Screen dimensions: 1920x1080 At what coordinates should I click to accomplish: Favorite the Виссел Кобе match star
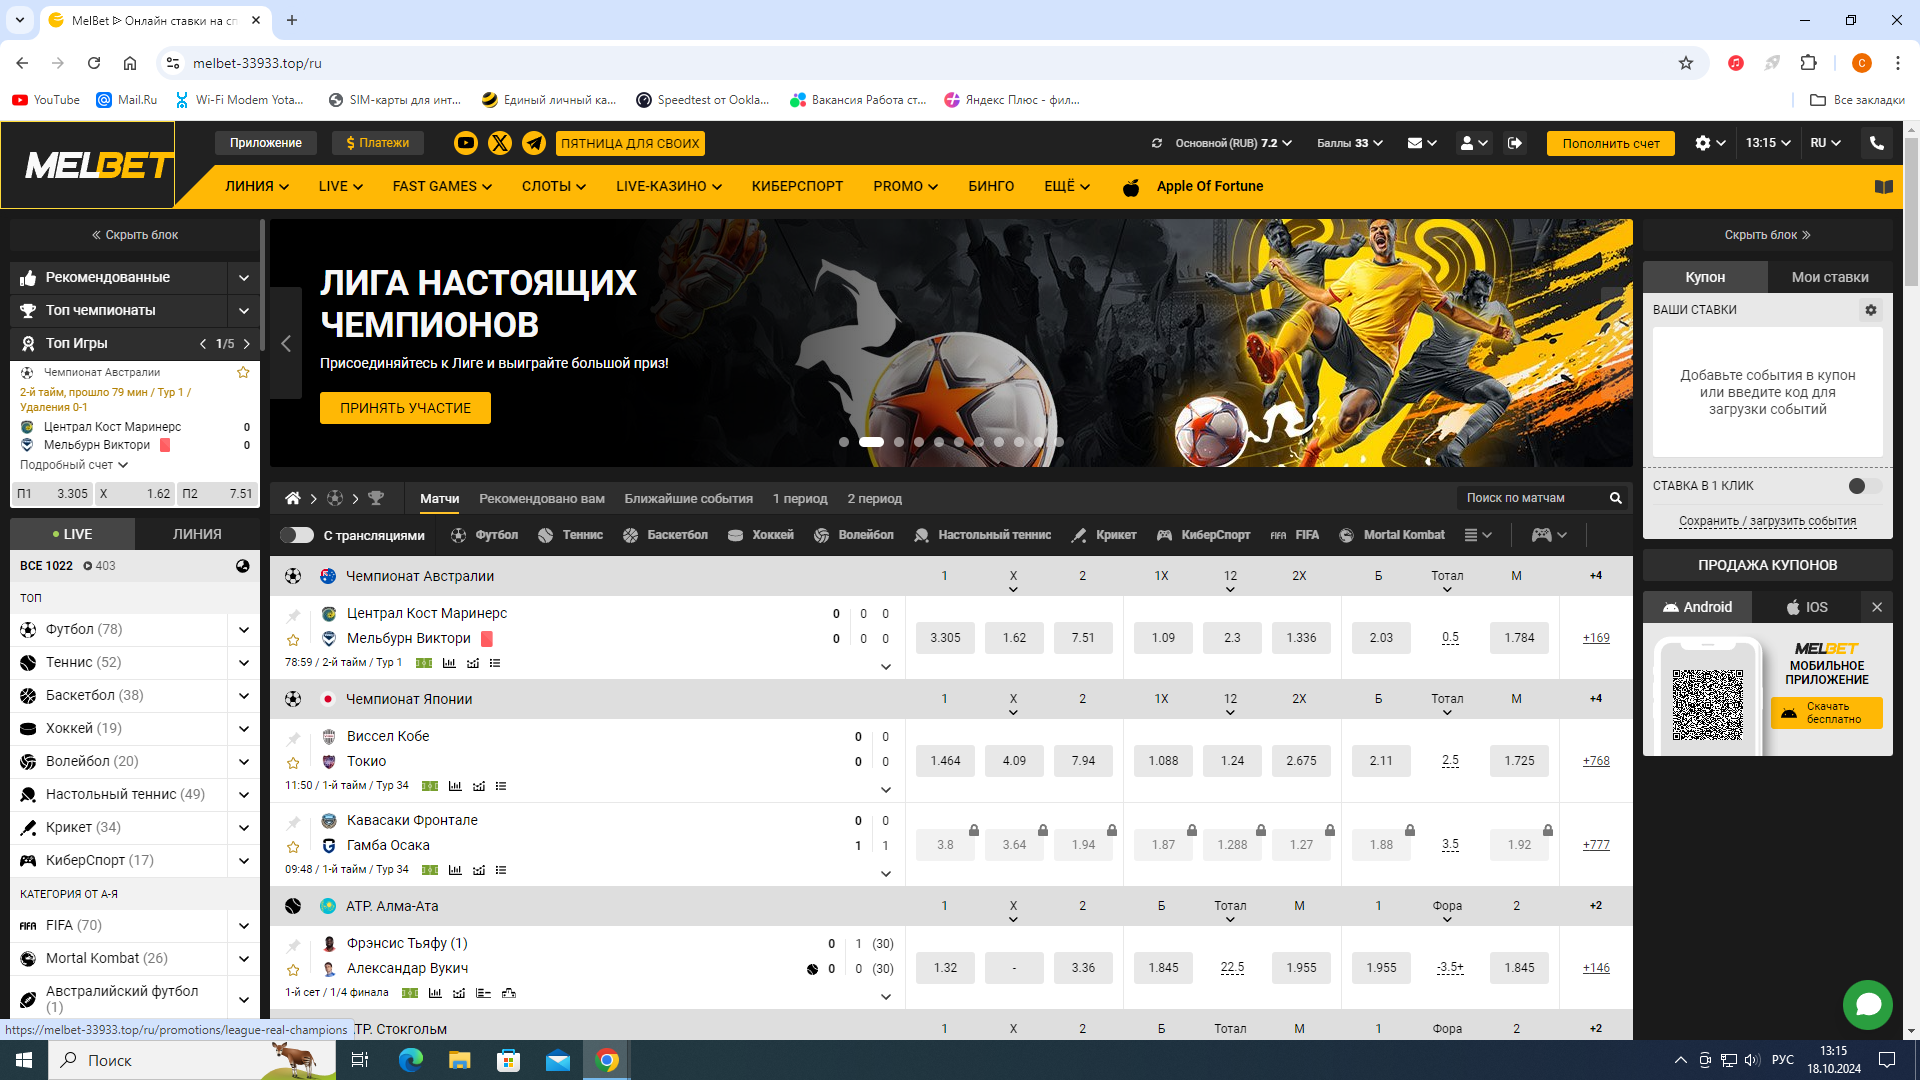click(x=293, y=763)
